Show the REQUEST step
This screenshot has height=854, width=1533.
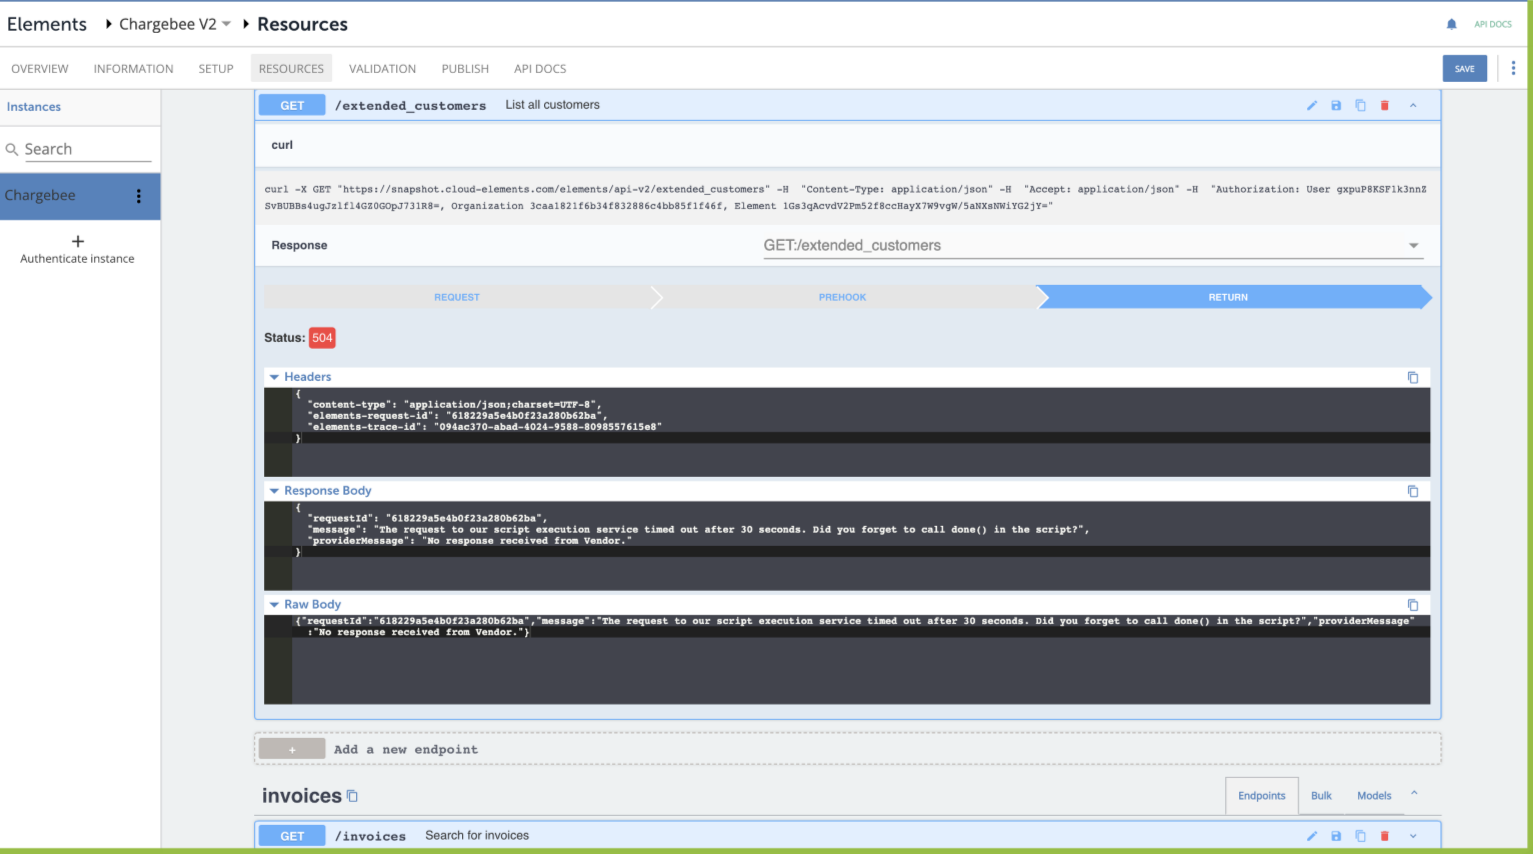point(457,297)
